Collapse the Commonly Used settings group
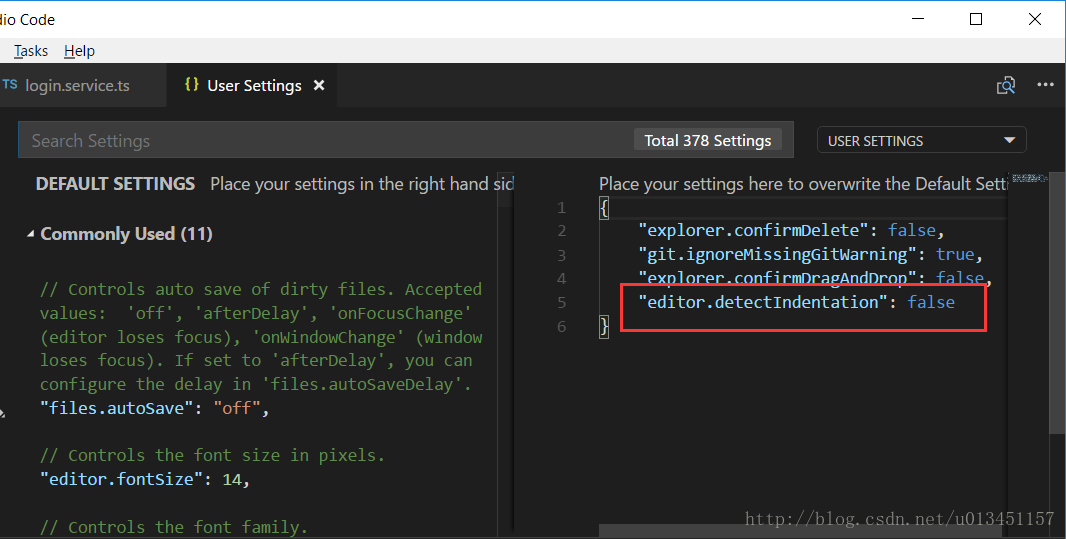 [x=29, y=234]
